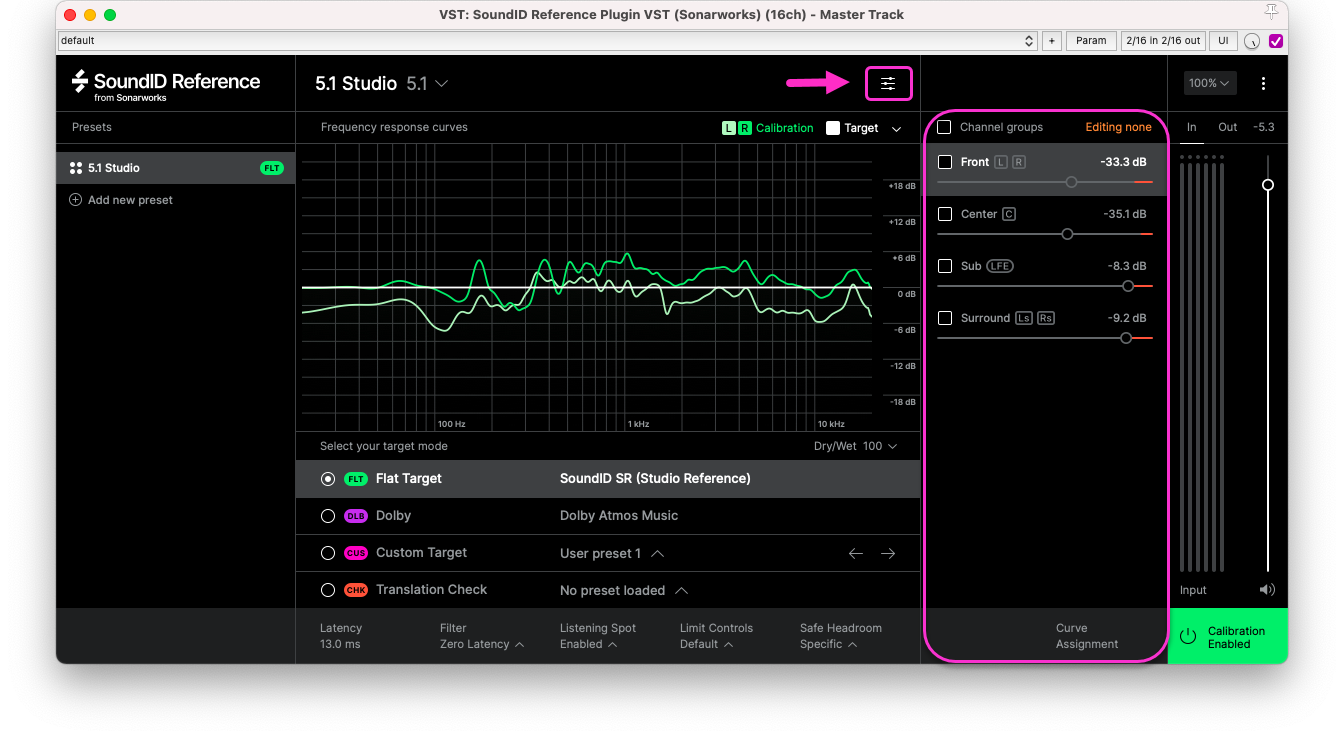This screenshot has width=1343, height=738.
Task: Click the next custom preset right arrow
Action: coord(888,553)
